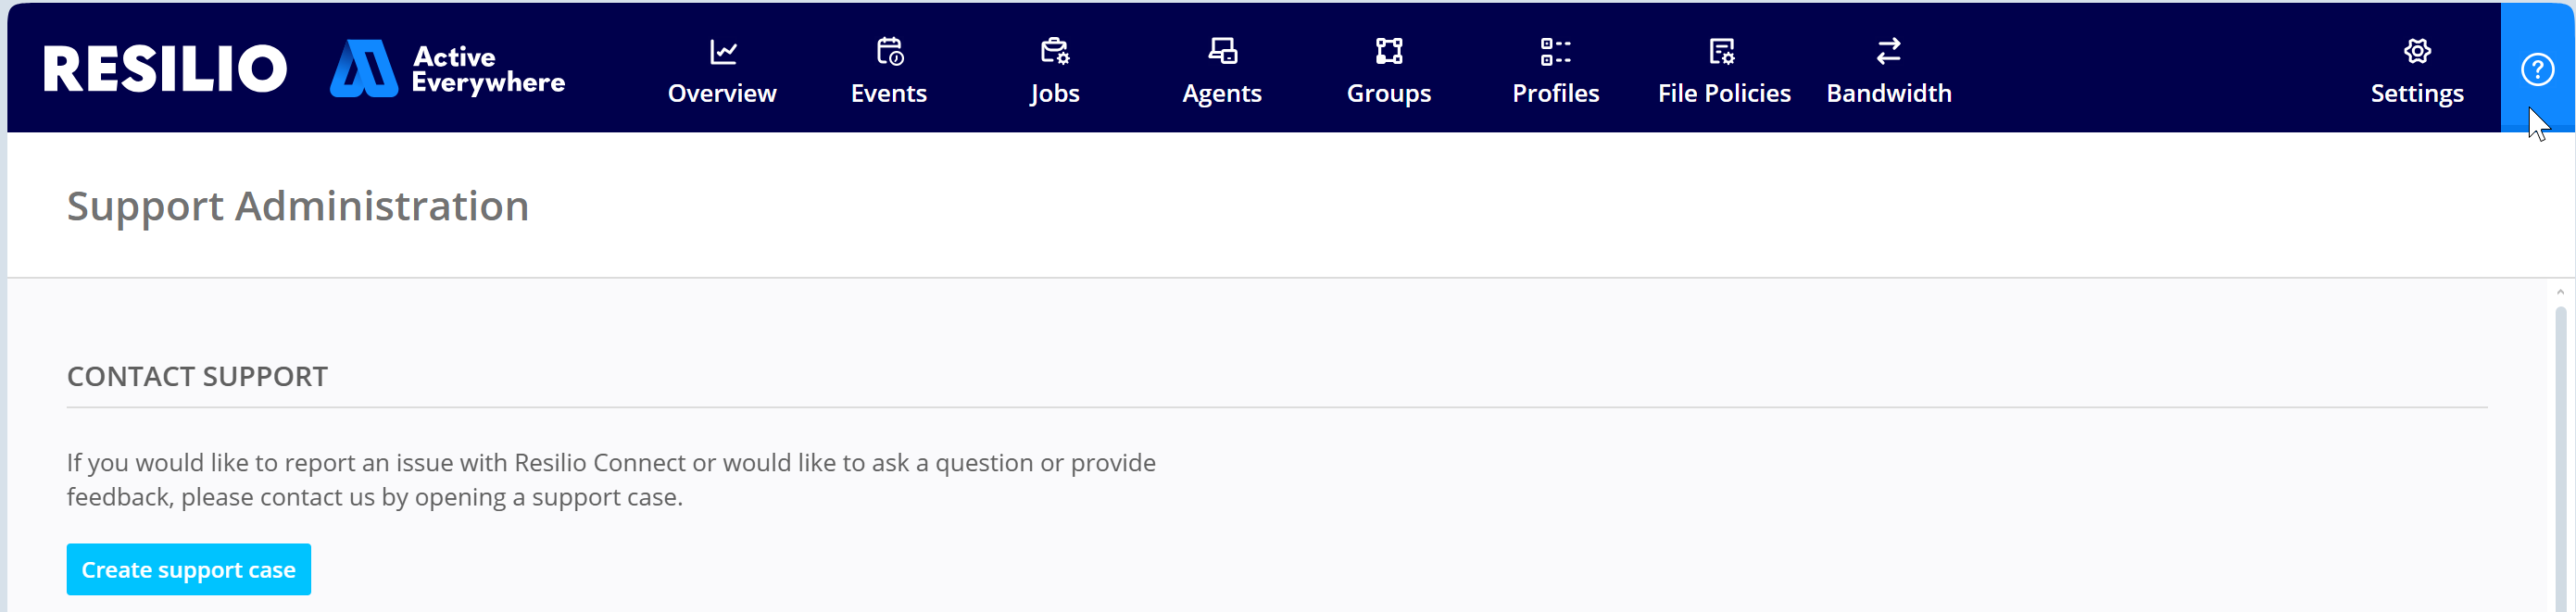The image size is (2576, 612).
Task: Open the Settings menu label
Action: click(x=2417, y=94)
